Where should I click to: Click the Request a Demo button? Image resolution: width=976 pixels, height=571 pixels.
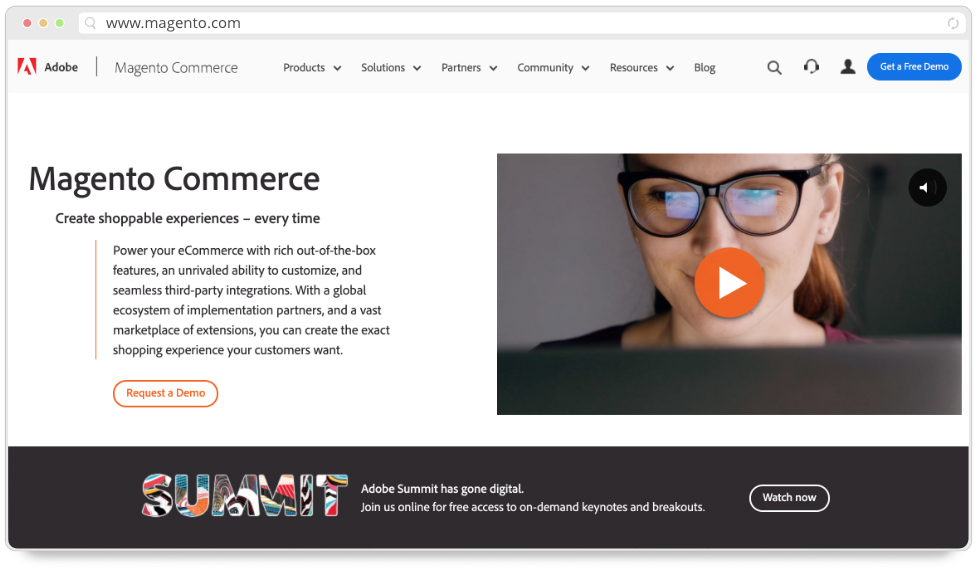(x=166, y=394)
